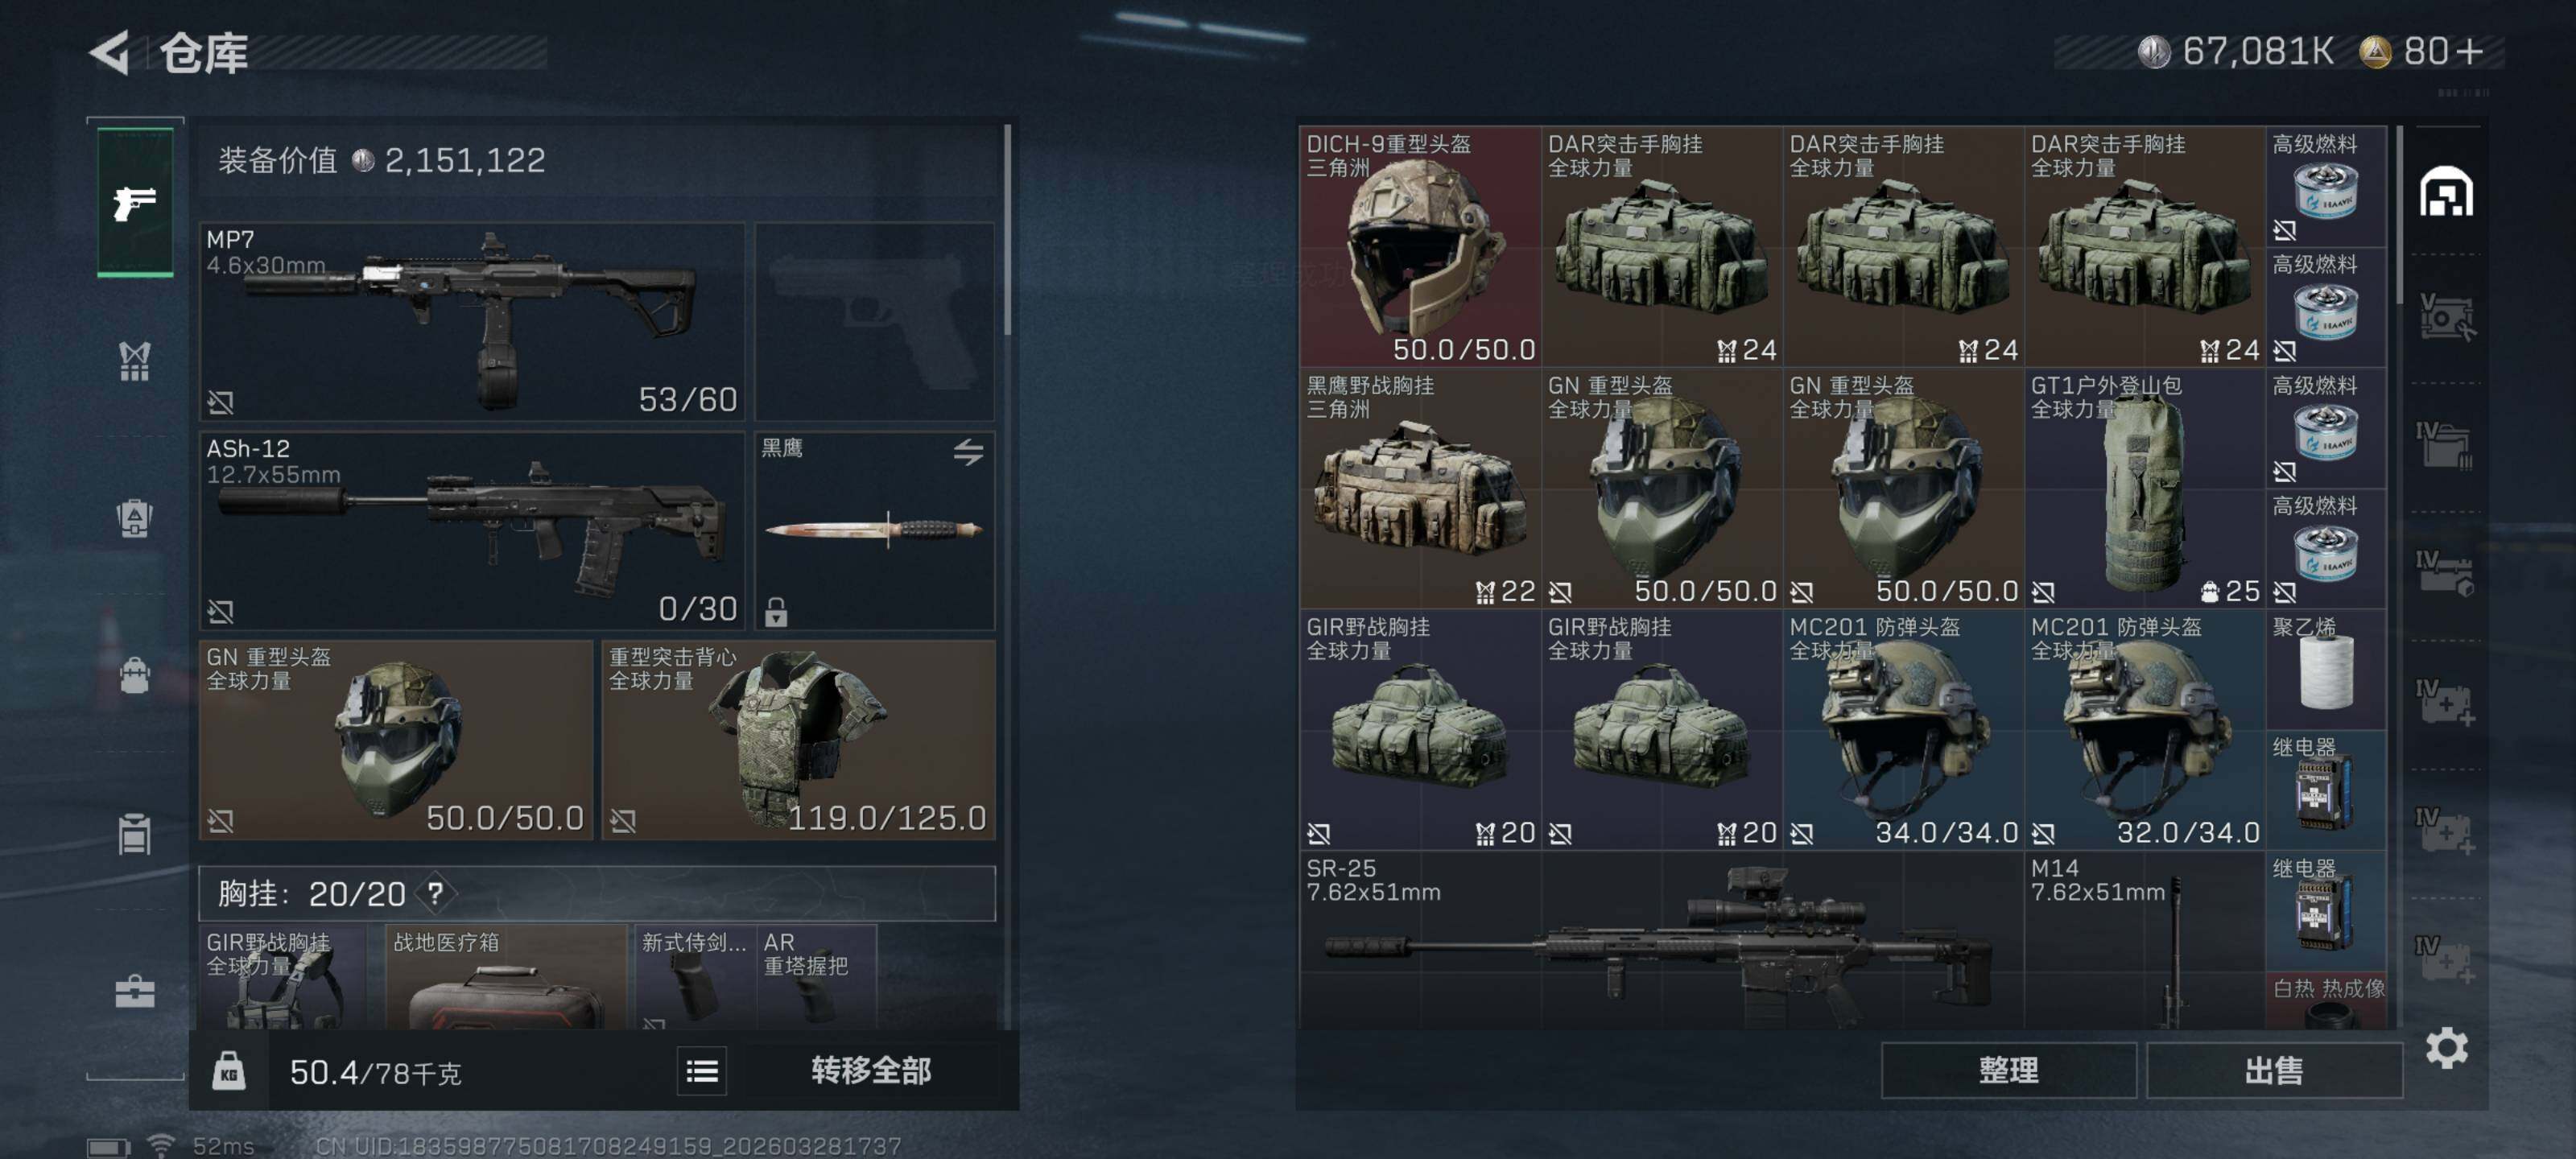2576x1159 pixels.
Task: Click the stash scrollbar beside the item grid
Action: pos(2400,215)
